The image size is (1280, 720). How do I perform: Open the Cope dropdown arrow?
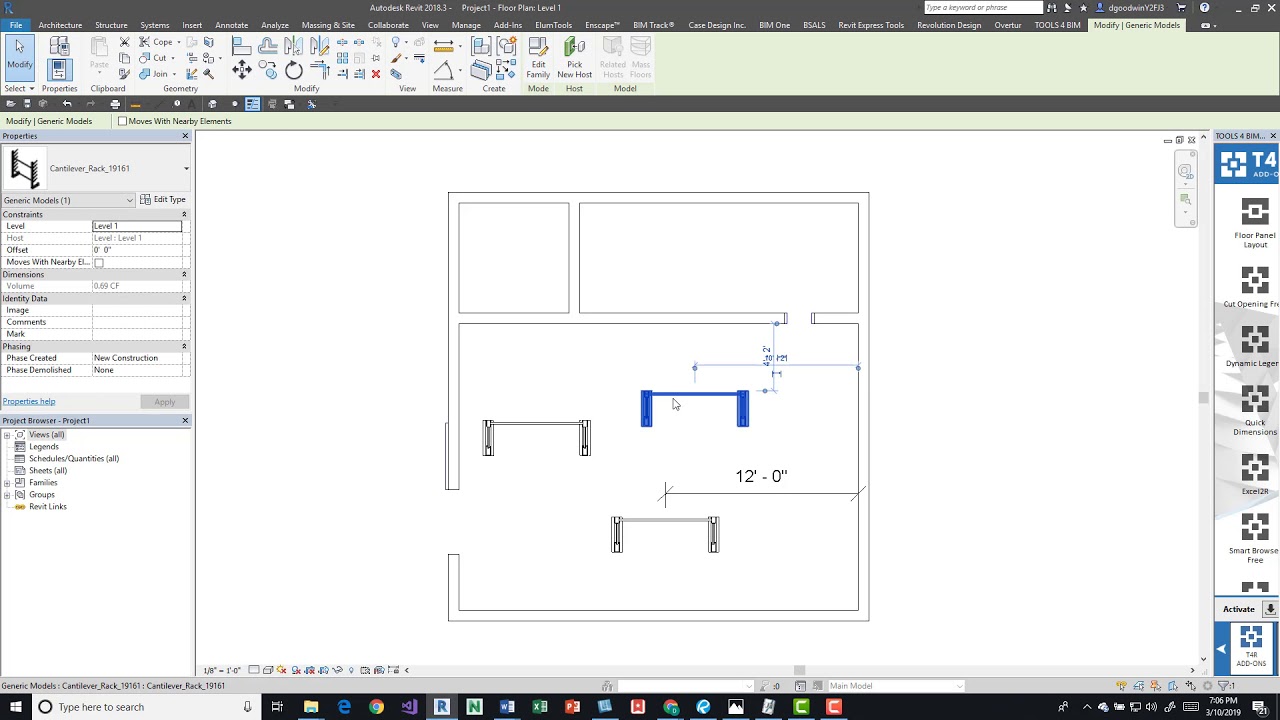[179, 42]
